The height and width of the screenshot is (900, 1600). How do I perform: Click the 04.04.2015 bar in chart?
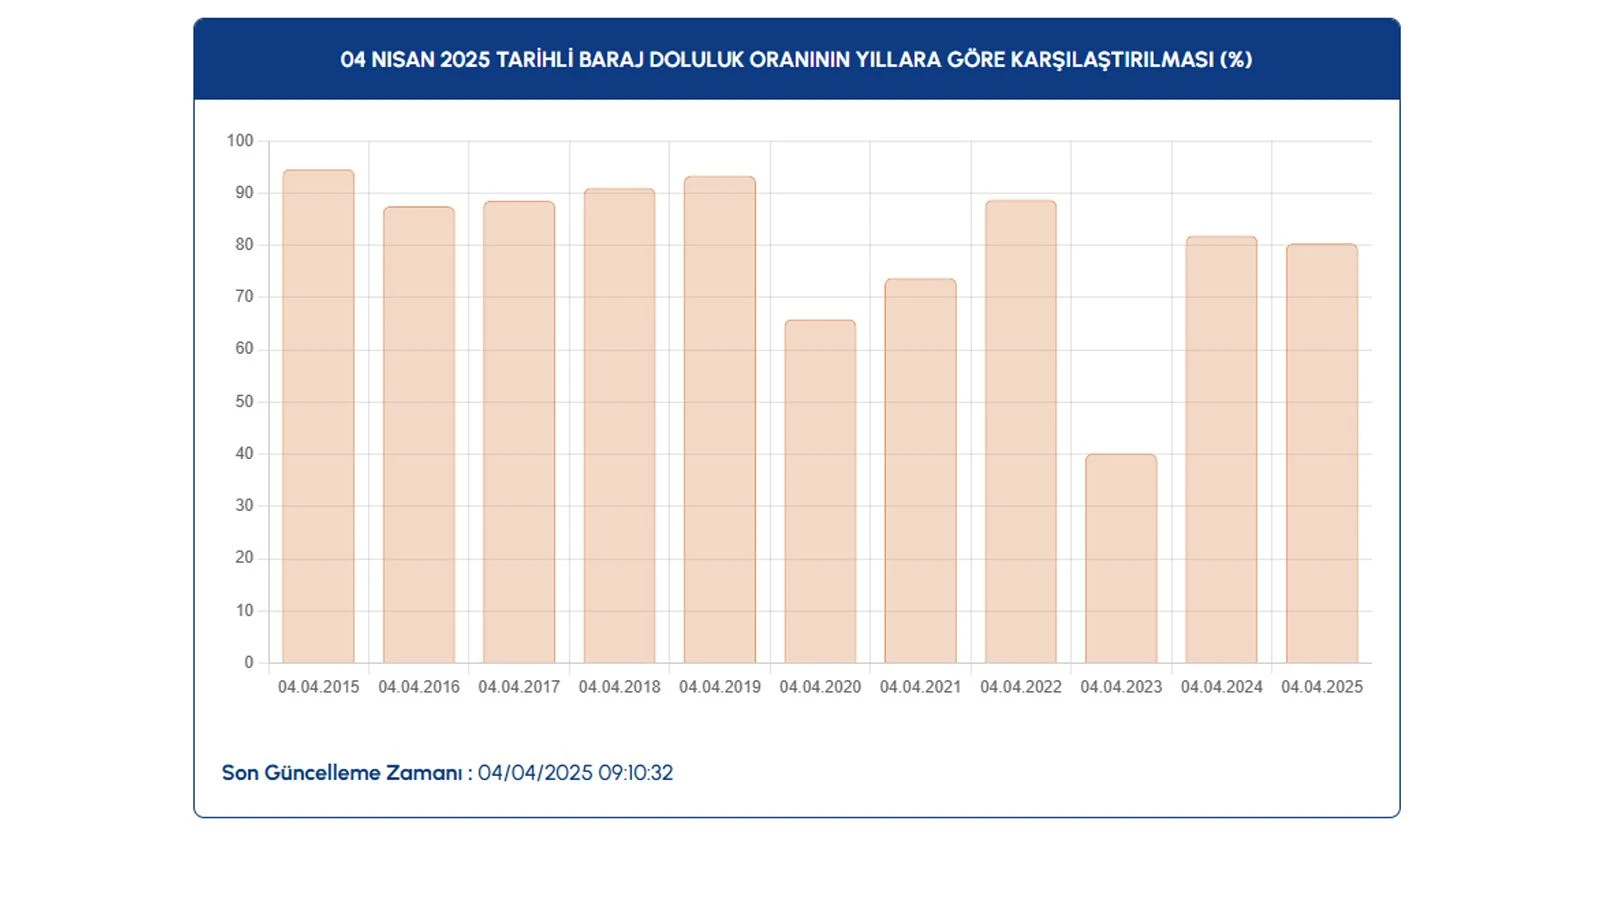point(318,416)
